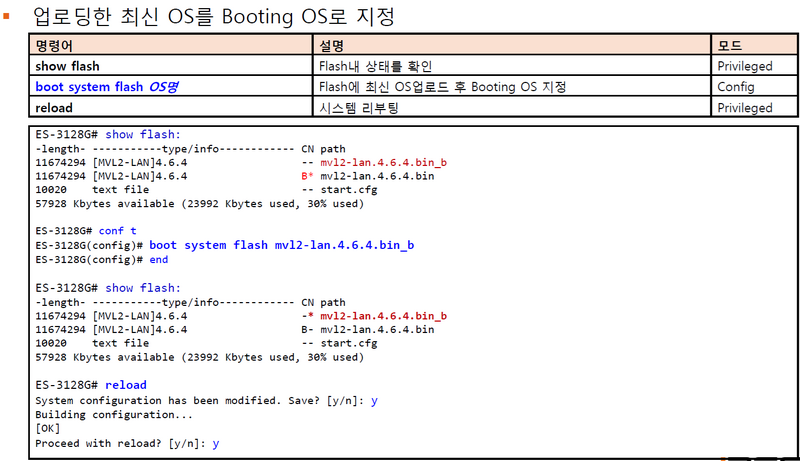Click the 'boot system flash OS명' command cell
The width and height of the screenshot is (800, 461).
click(x=171, y=87)
